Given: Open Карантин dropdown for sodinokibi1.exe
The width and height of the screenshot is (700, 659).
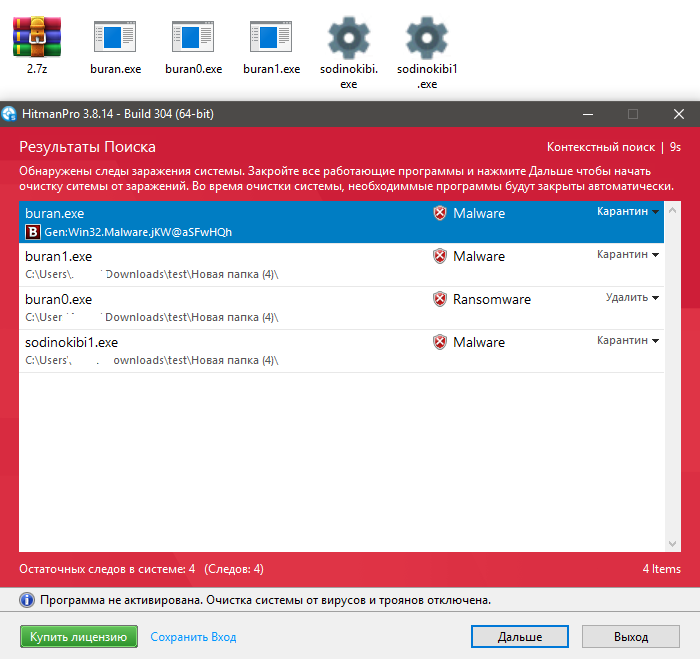Looking at the screenshot, I should tap(628, 341).
